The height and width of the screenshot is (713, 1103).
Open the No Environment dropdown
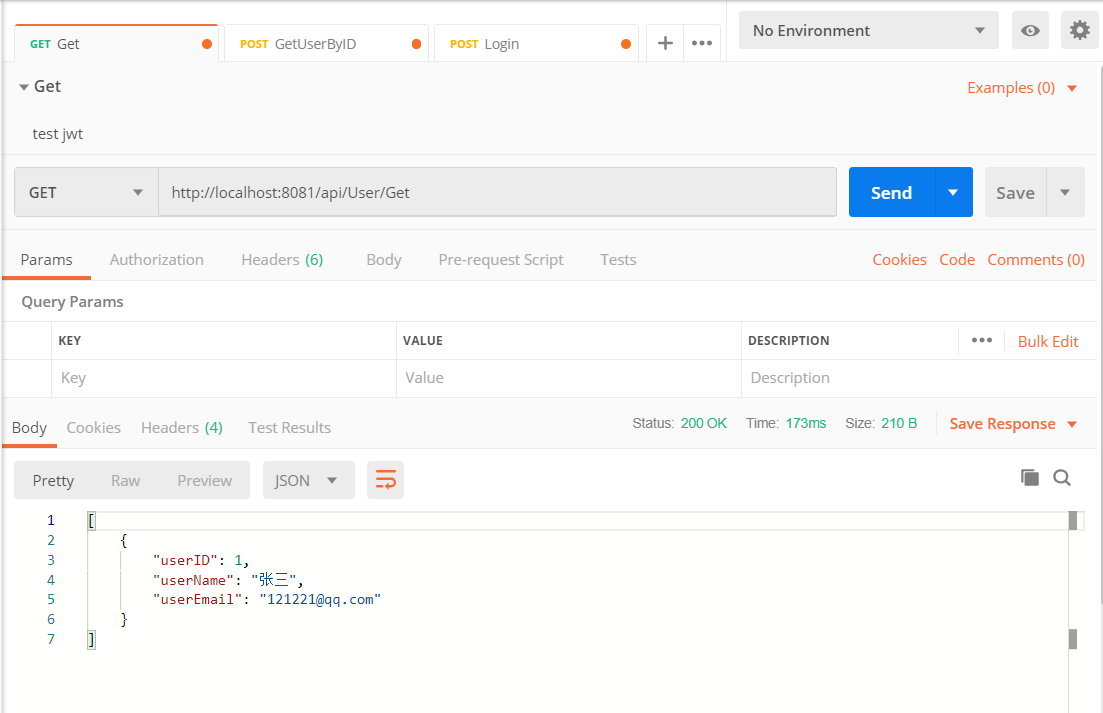[869, 30]
